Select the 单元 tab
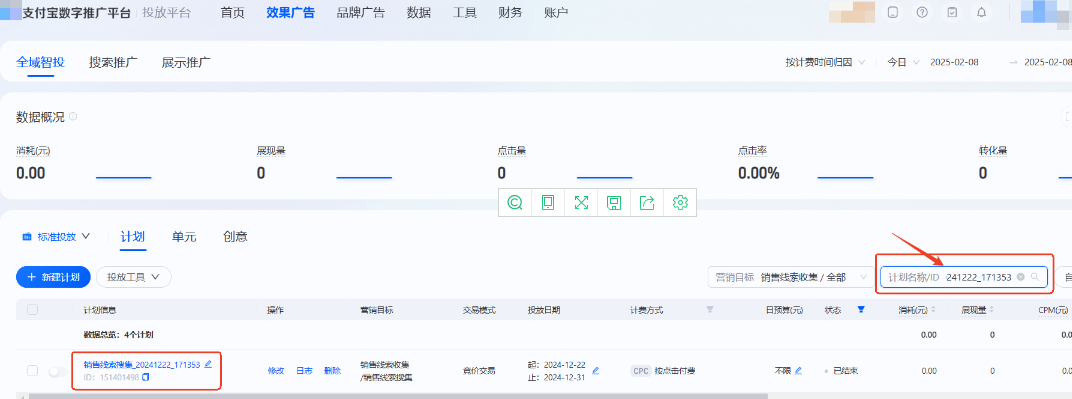 click(x=184, y=237)
